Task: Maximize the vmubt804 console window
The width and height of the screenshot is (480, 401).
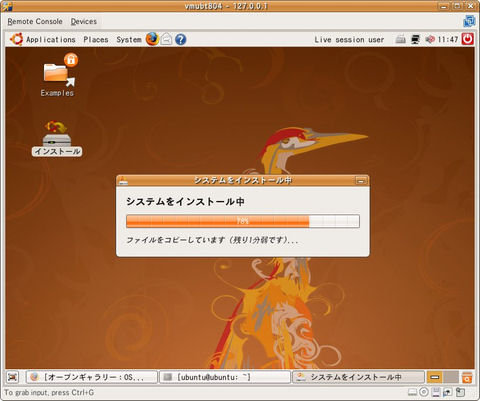Action: pyautogui.click(x=458, y=6)
